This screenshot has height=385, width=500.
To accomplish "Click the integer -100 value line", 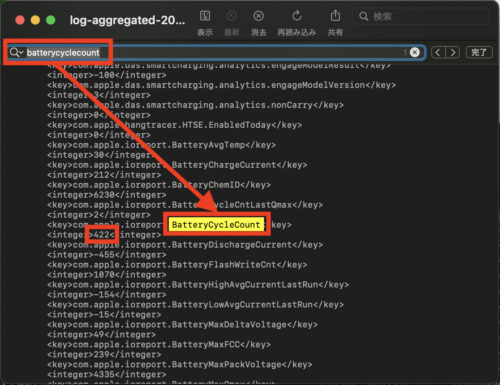I will click(107, 75).
